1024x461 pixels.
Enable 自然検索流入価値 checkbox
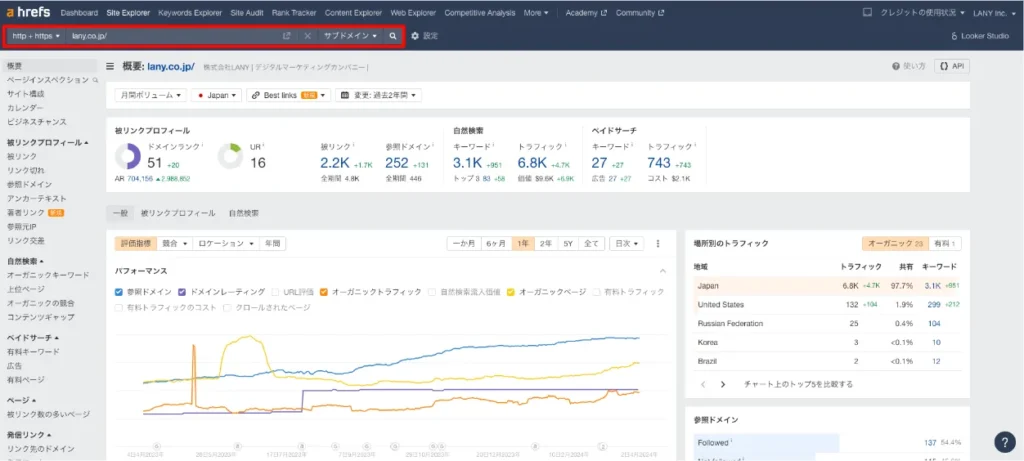432,292
